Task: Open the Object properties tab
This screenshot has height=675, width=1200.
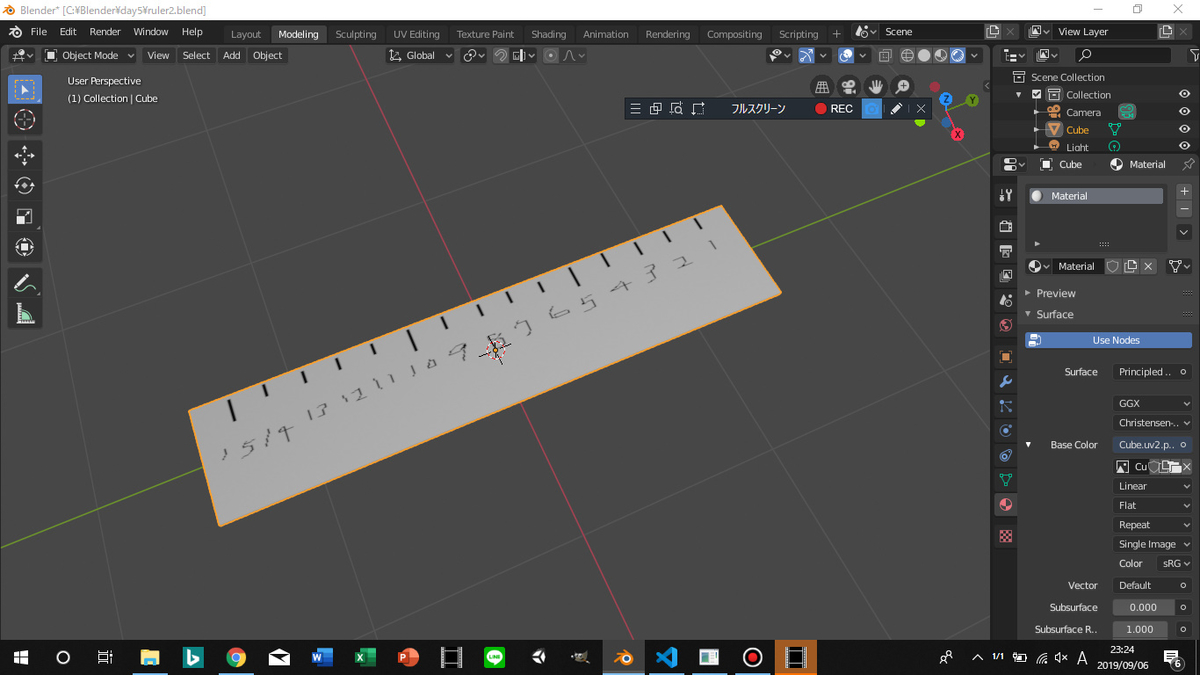Action: [1006, 357]
